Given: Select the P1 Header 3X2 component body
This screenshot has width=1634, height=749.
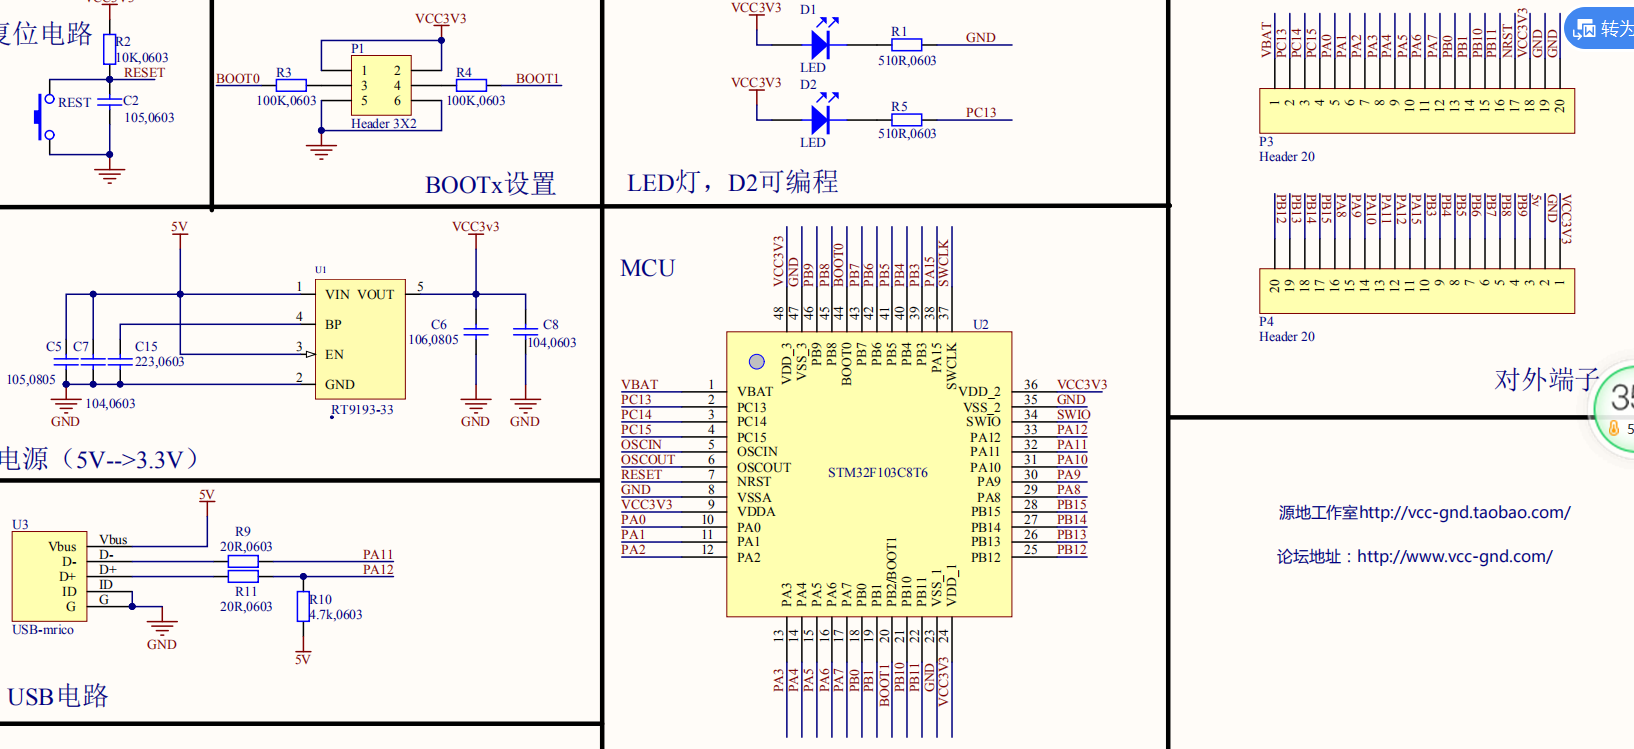Looking at the screenshot, I should pos(381,86).
